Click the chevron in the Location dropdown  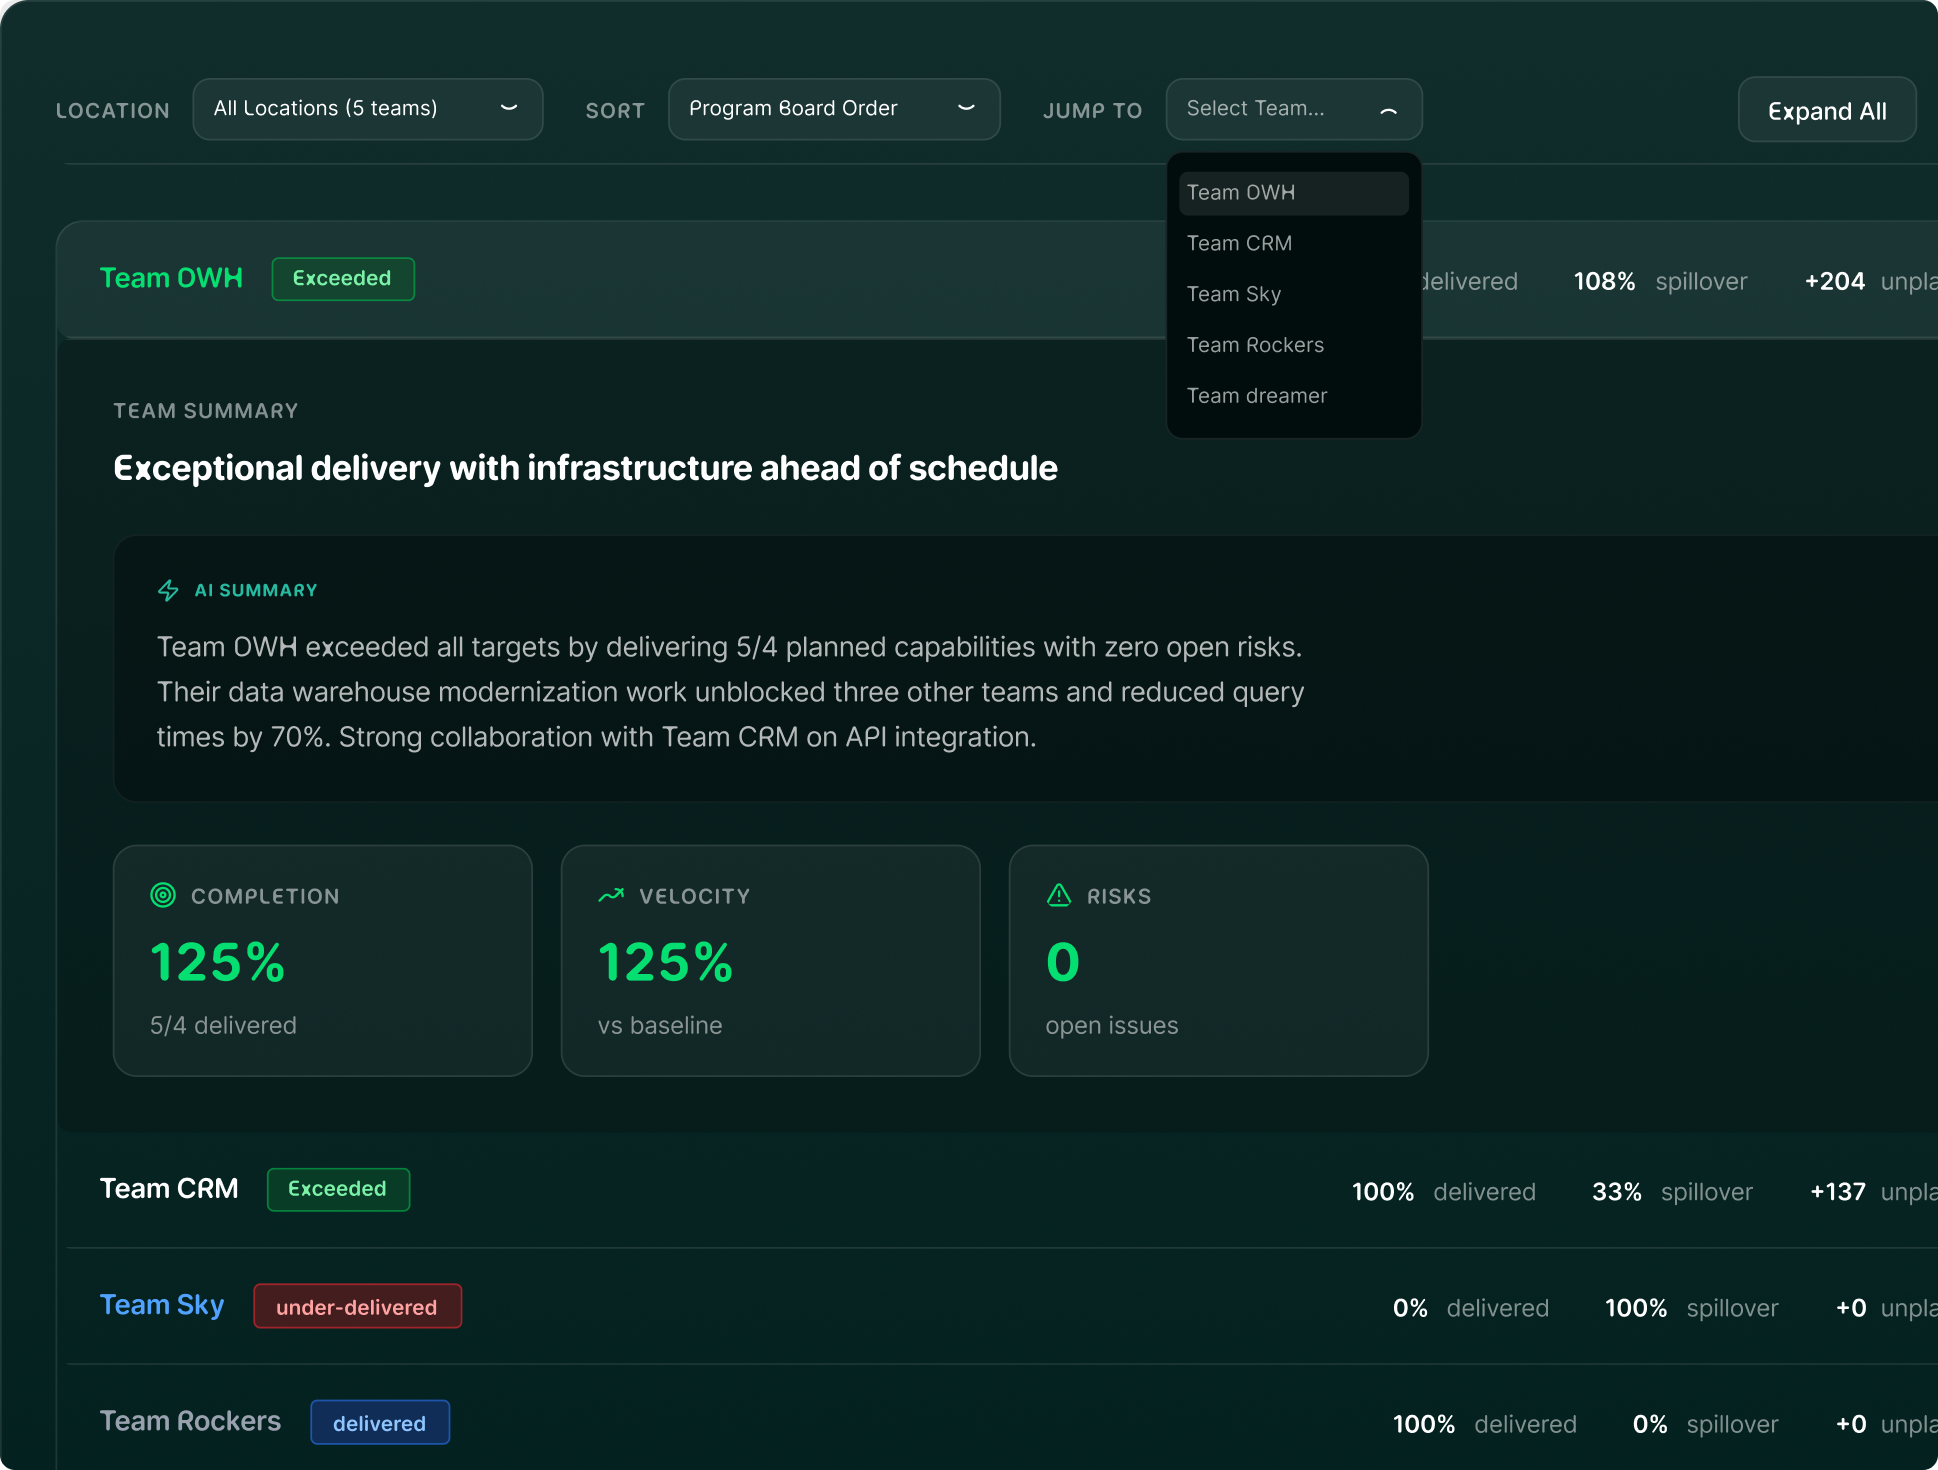coord(509,108)
